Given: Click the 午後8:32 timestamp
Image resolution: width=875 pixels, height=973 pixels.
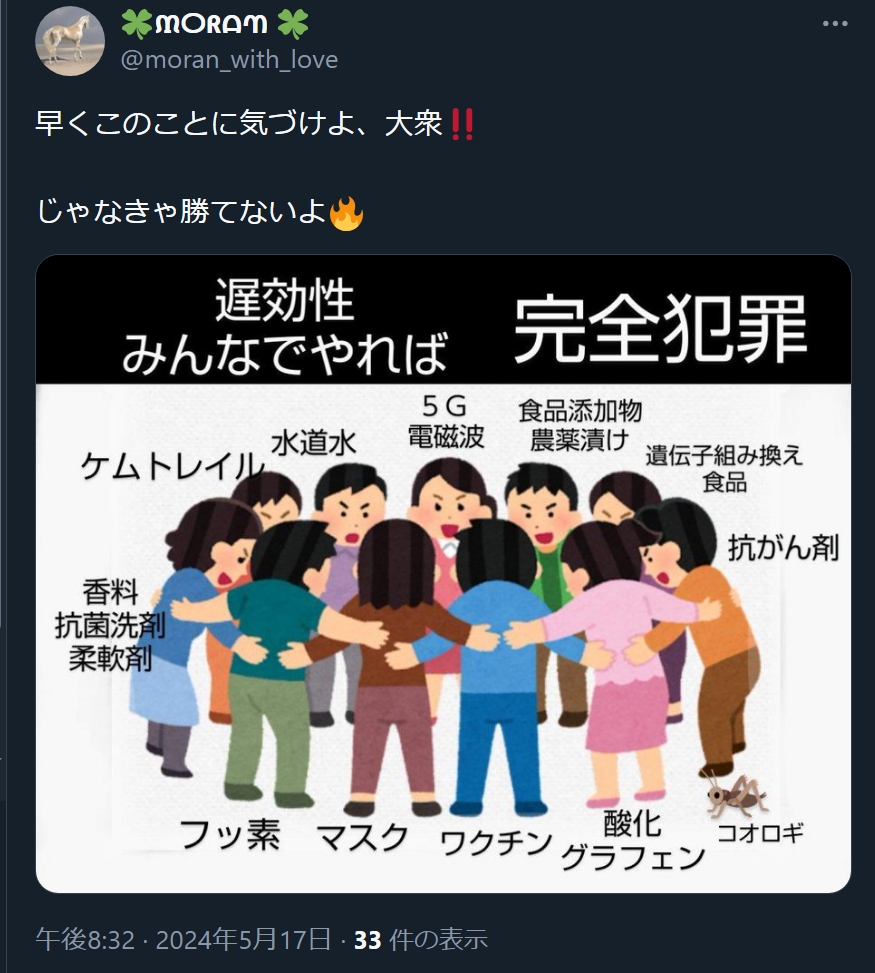Looking at the screenshot, I should pos(85,939).
